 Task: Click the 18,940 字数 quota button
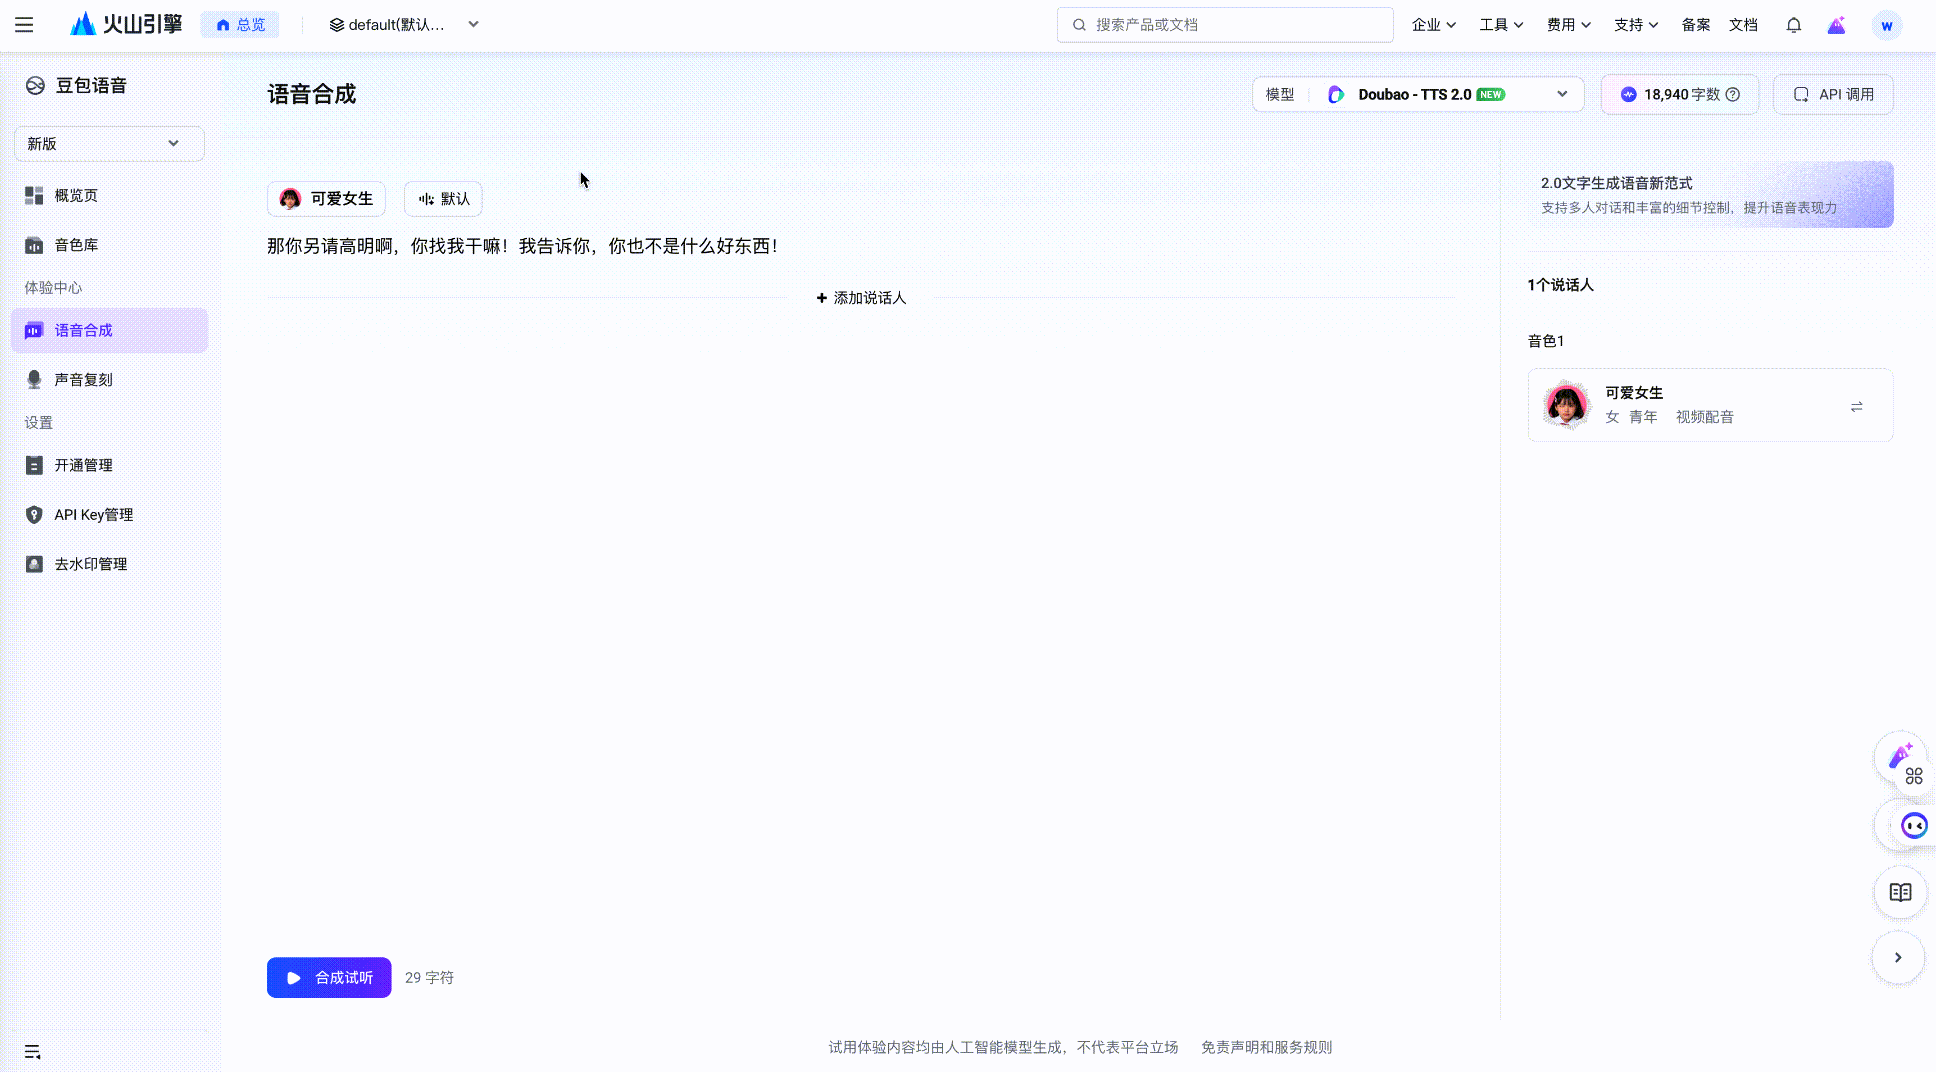coord(1680,94)
